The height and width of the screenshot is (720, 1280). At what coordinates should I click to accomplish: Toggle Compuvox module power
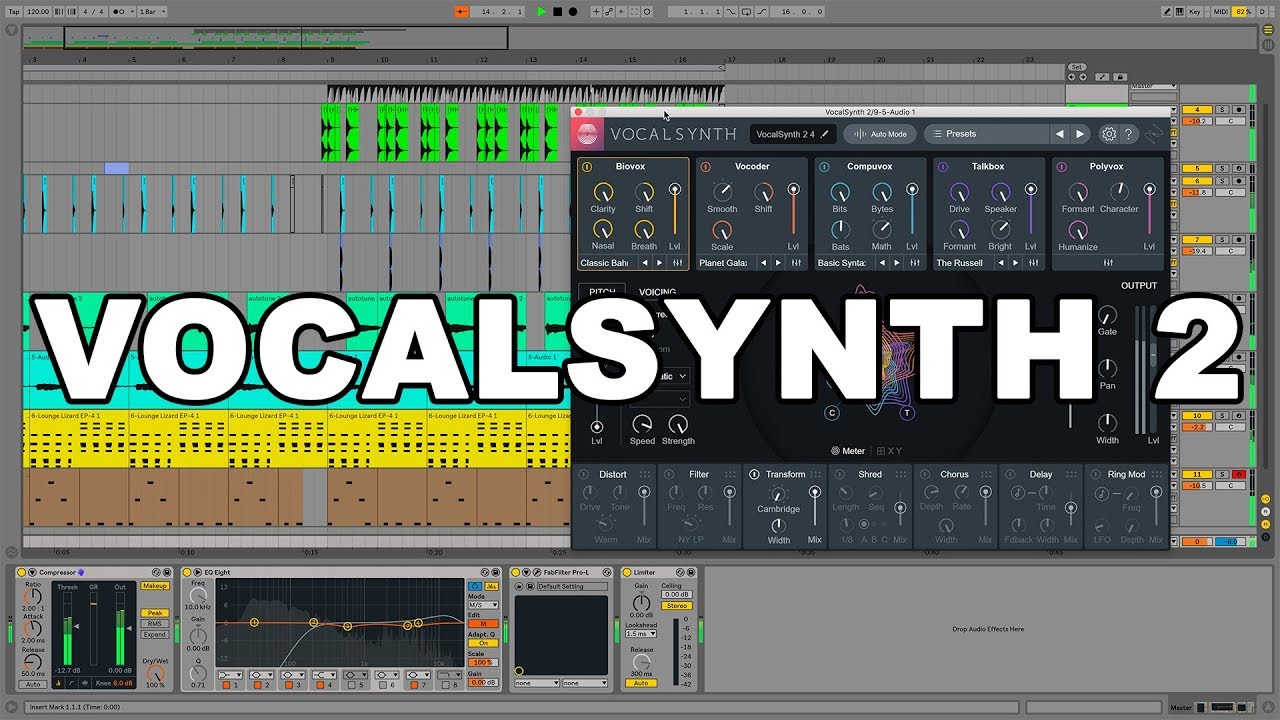[824, 167]
